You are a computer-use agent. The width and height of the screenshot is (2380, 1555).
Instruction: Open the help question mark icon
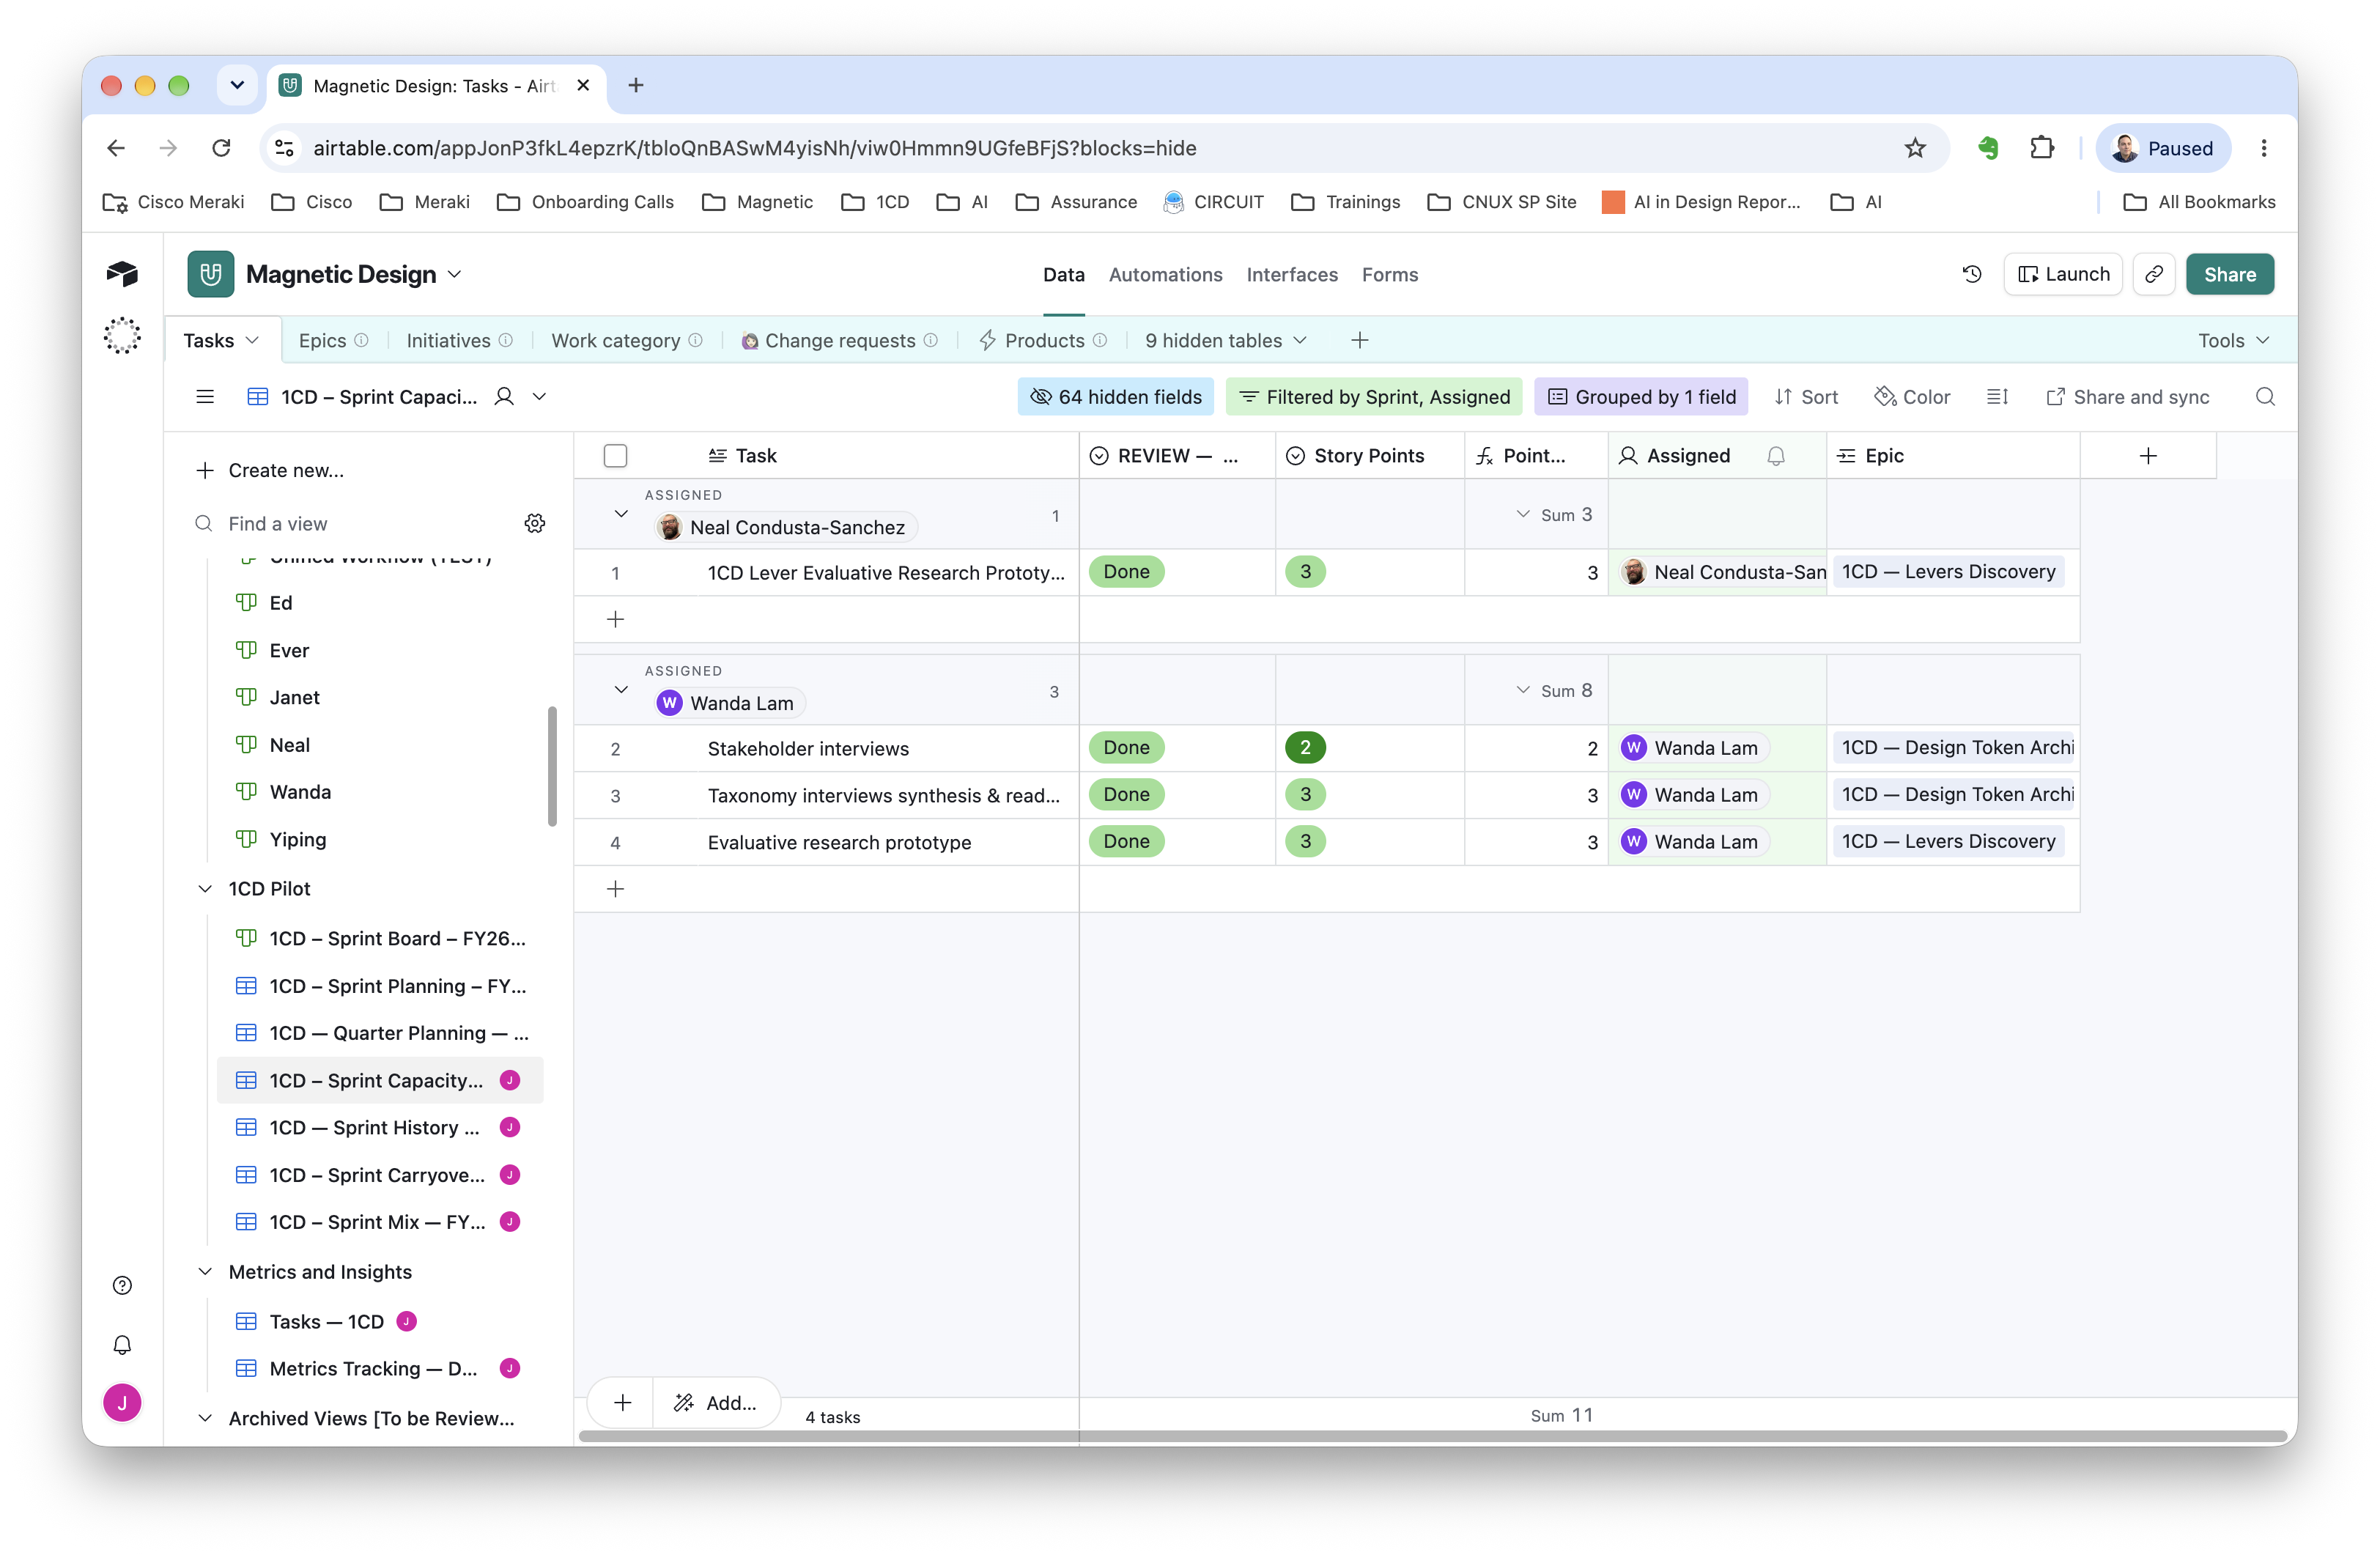122,1285
